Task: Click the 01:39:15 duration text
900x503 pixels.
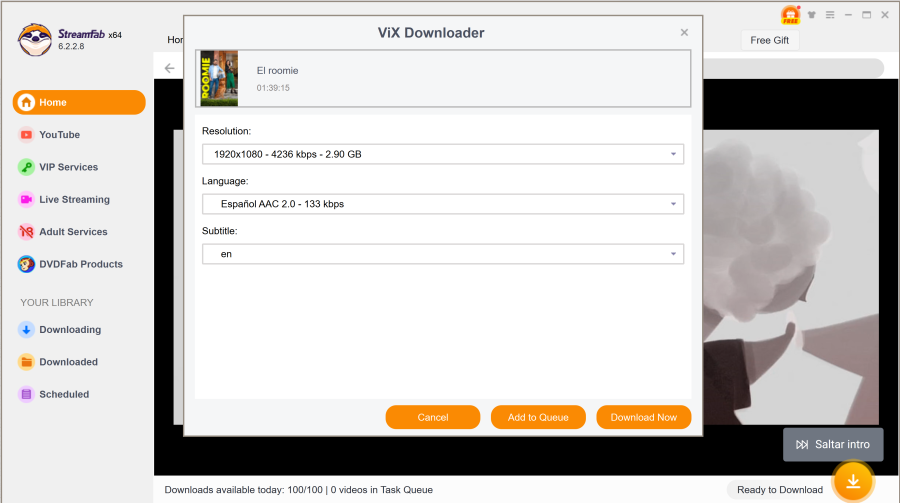Action: (273, 88)
